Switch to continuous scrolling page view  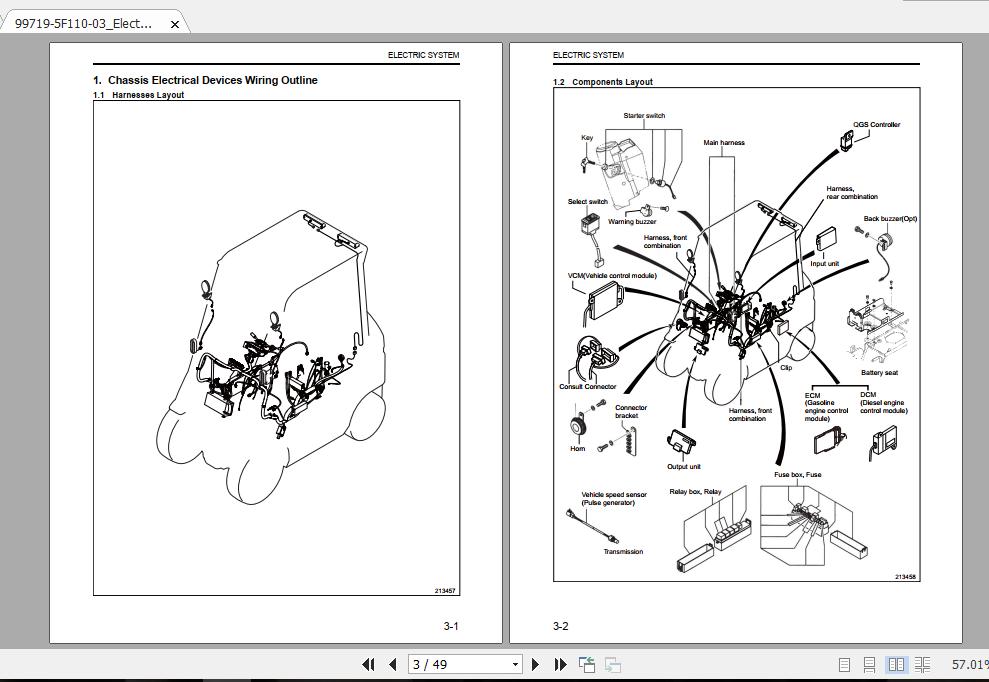coord(870,664)
